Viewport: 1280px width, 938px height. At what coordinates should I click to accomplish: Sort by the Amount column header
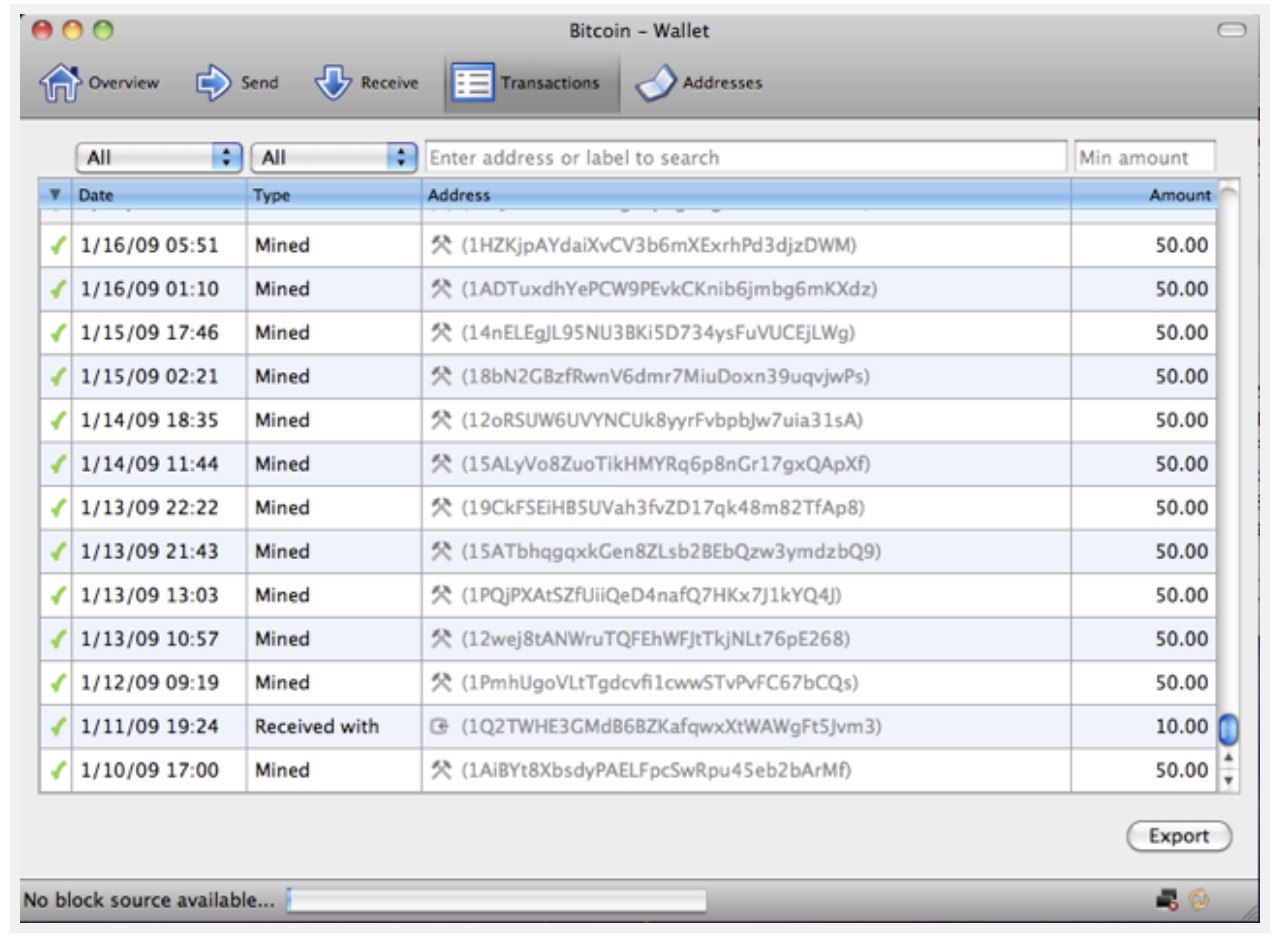[1143, 195]
